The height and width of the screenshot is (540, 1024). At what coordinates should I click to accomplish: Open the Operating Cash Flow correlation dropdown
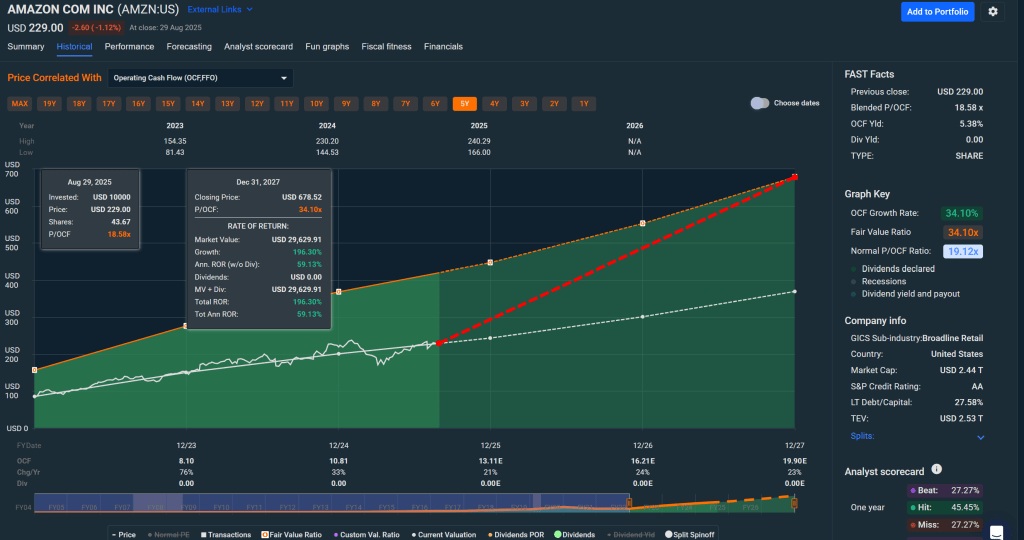point(200,77)
